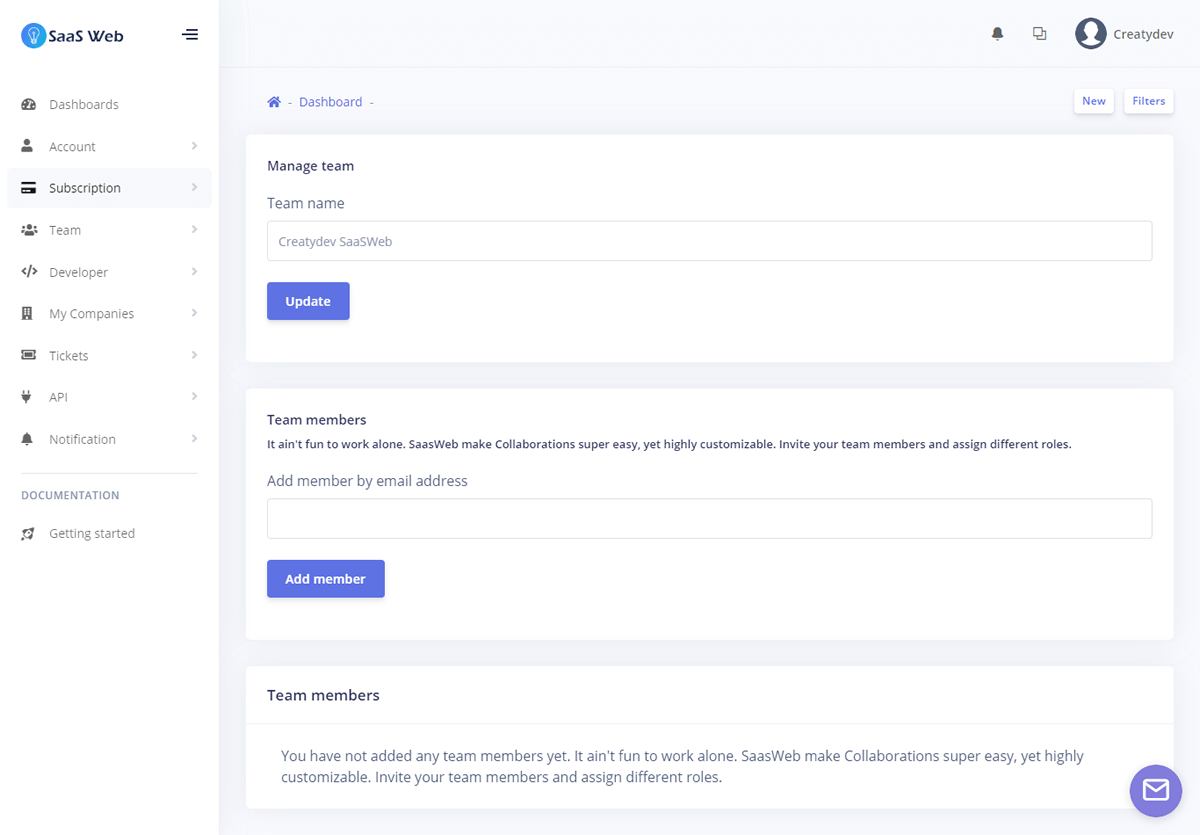Open the Filters button
1200x835 pixels.
1148,101
